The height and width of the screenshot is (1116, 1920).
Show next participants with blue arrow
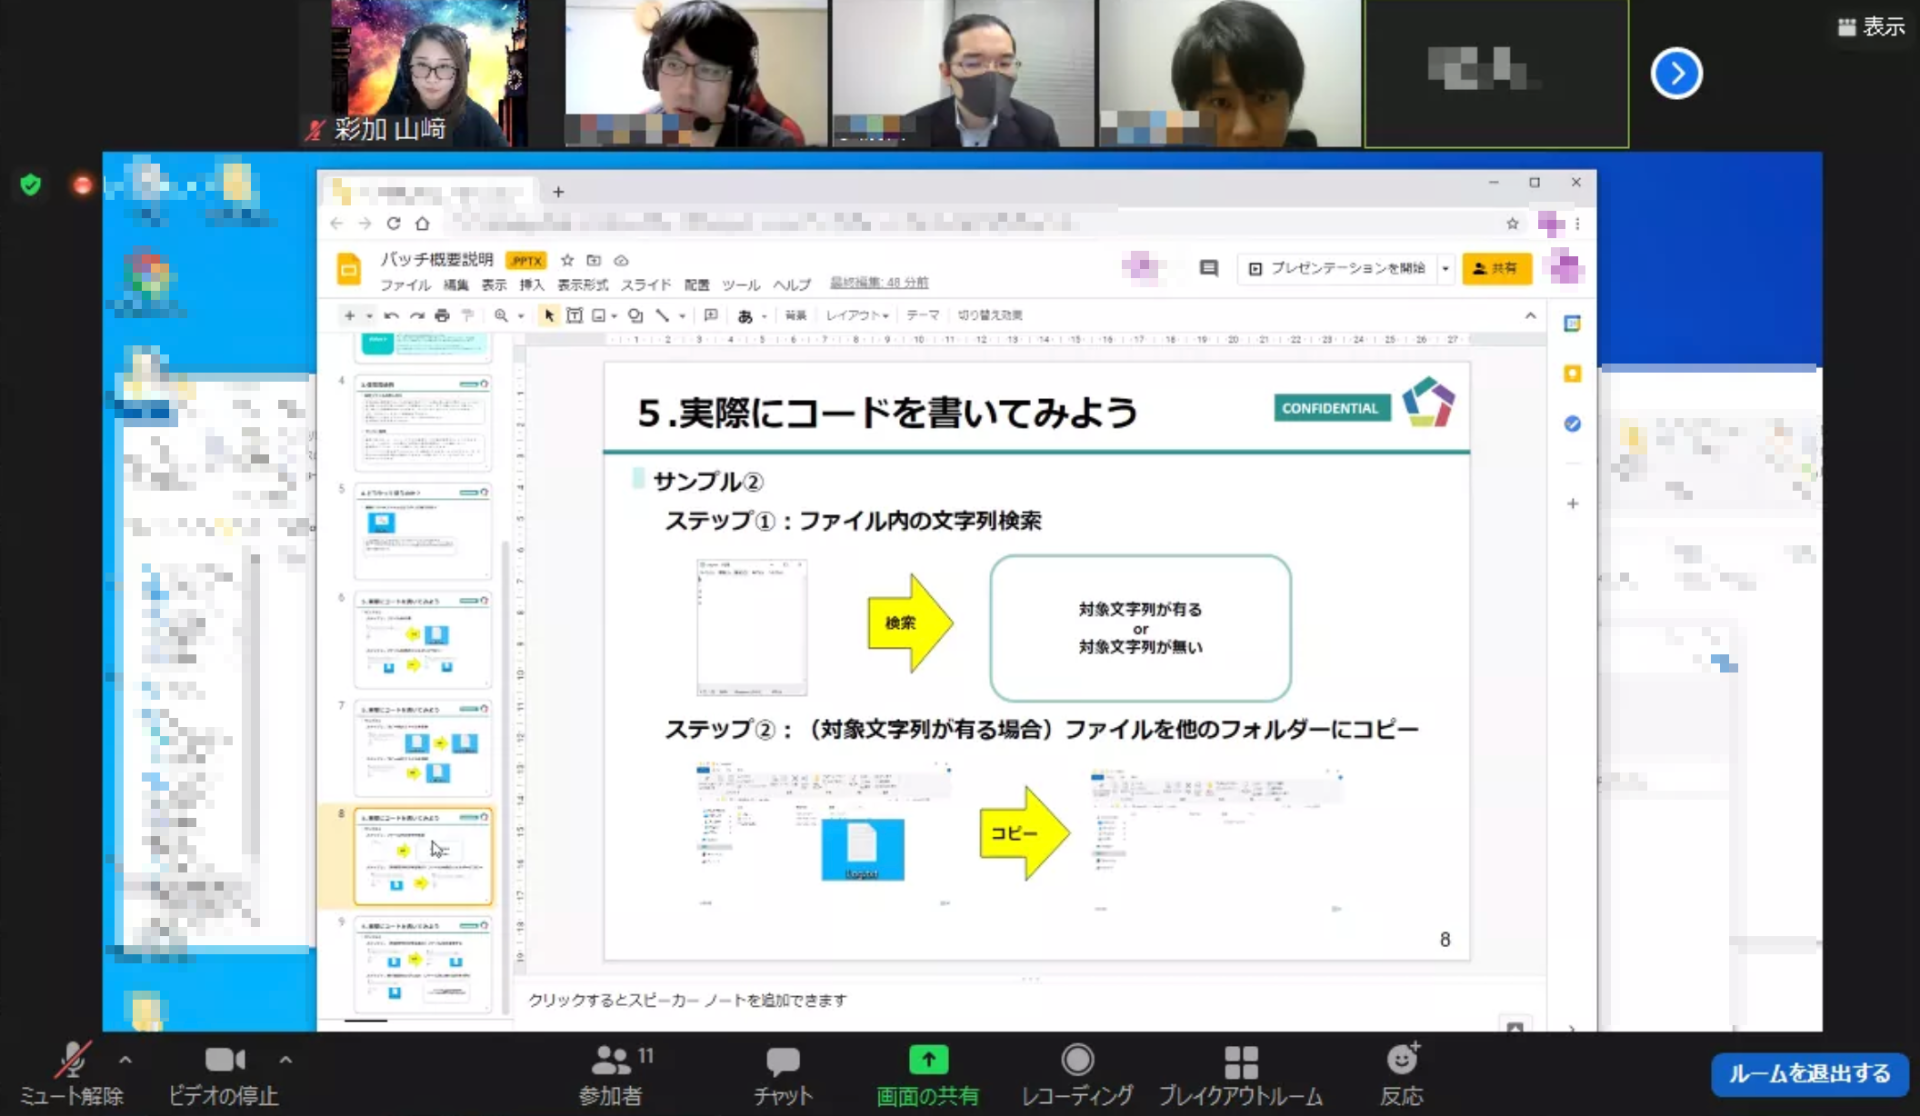pos(1676,73)
